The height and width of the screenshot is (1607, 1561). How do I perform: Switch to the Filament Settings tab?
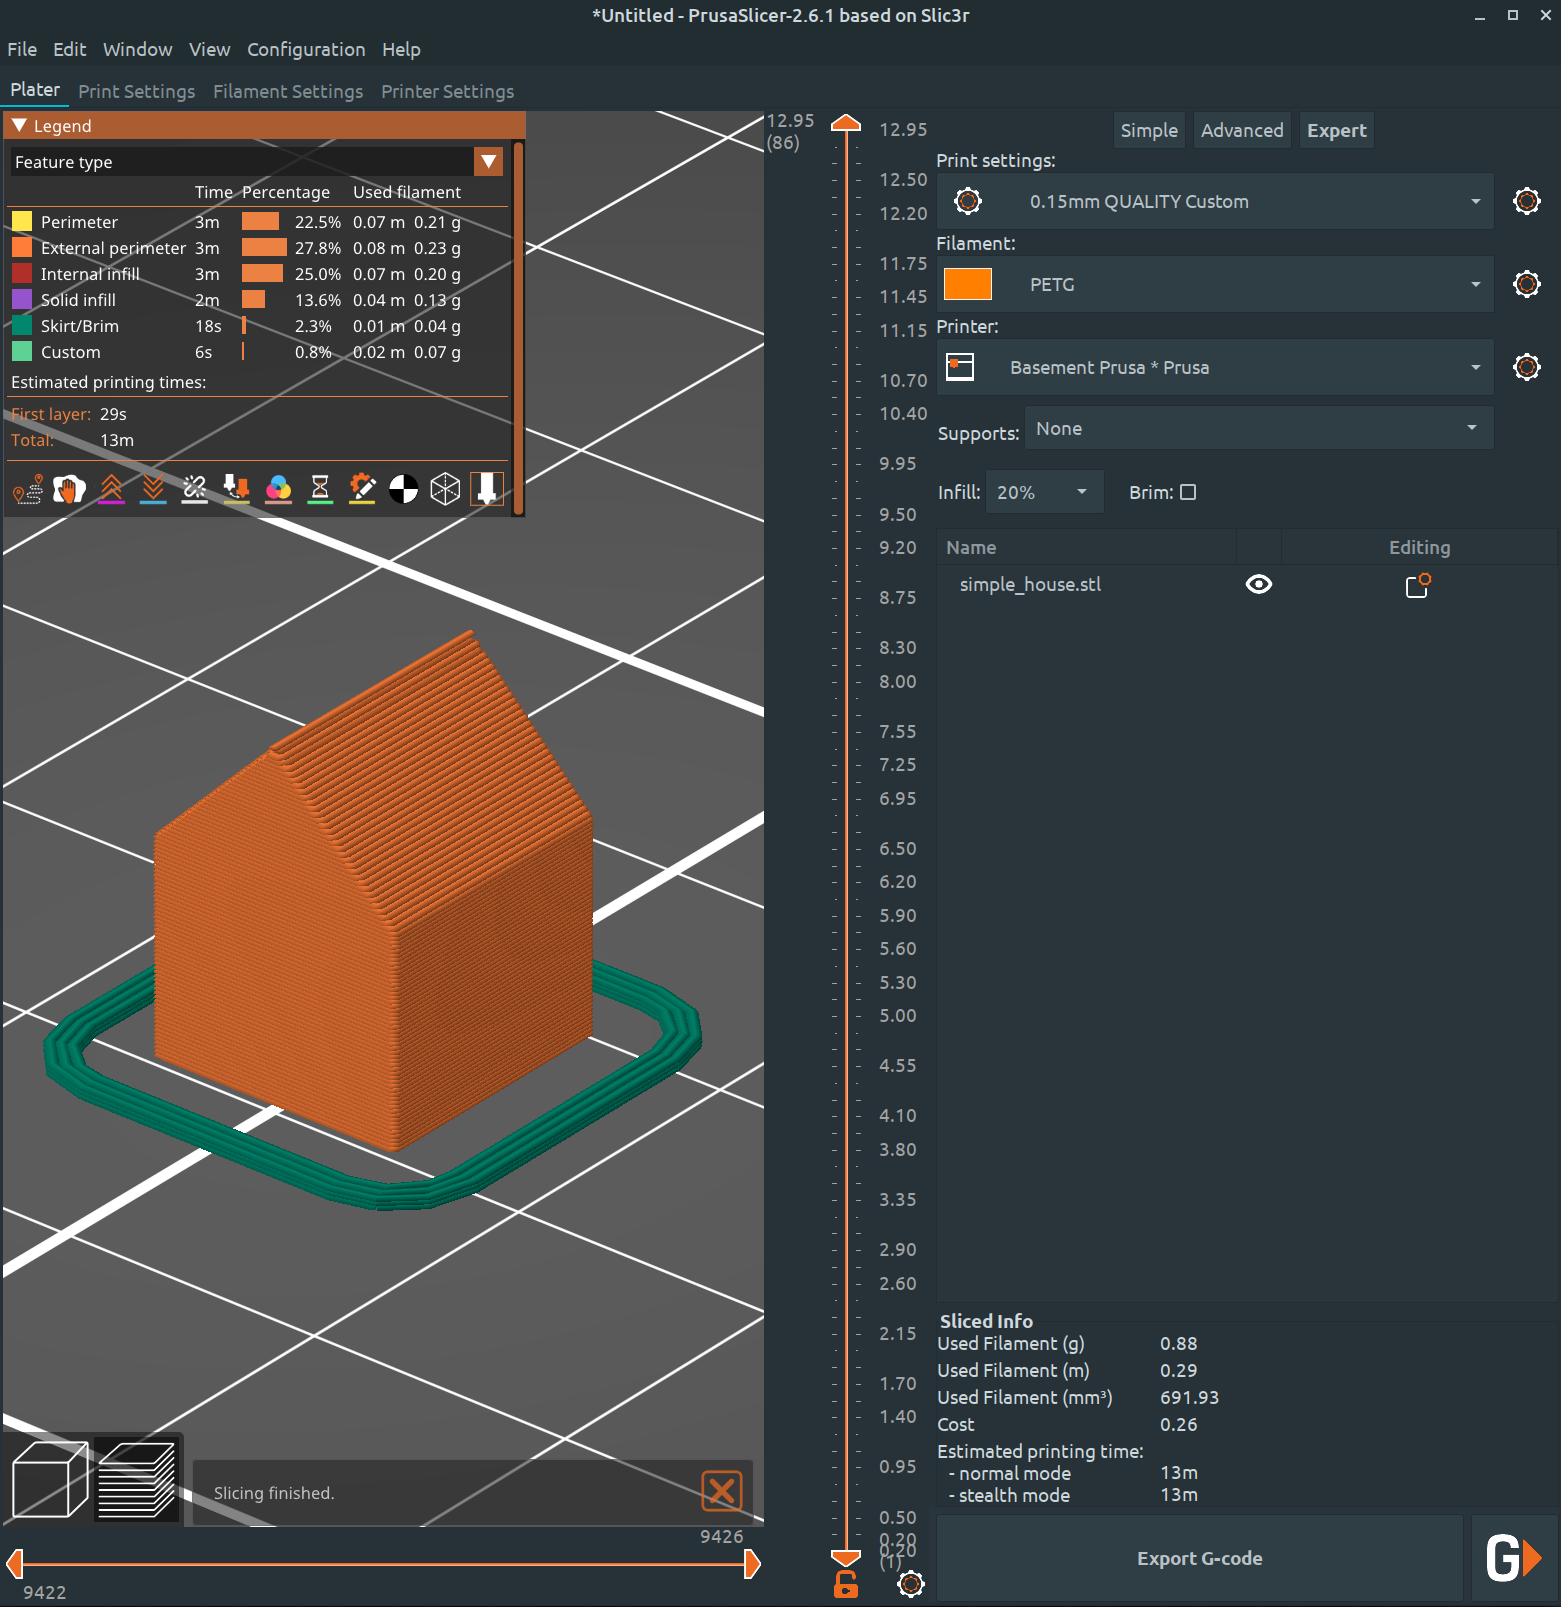point(288,91)
